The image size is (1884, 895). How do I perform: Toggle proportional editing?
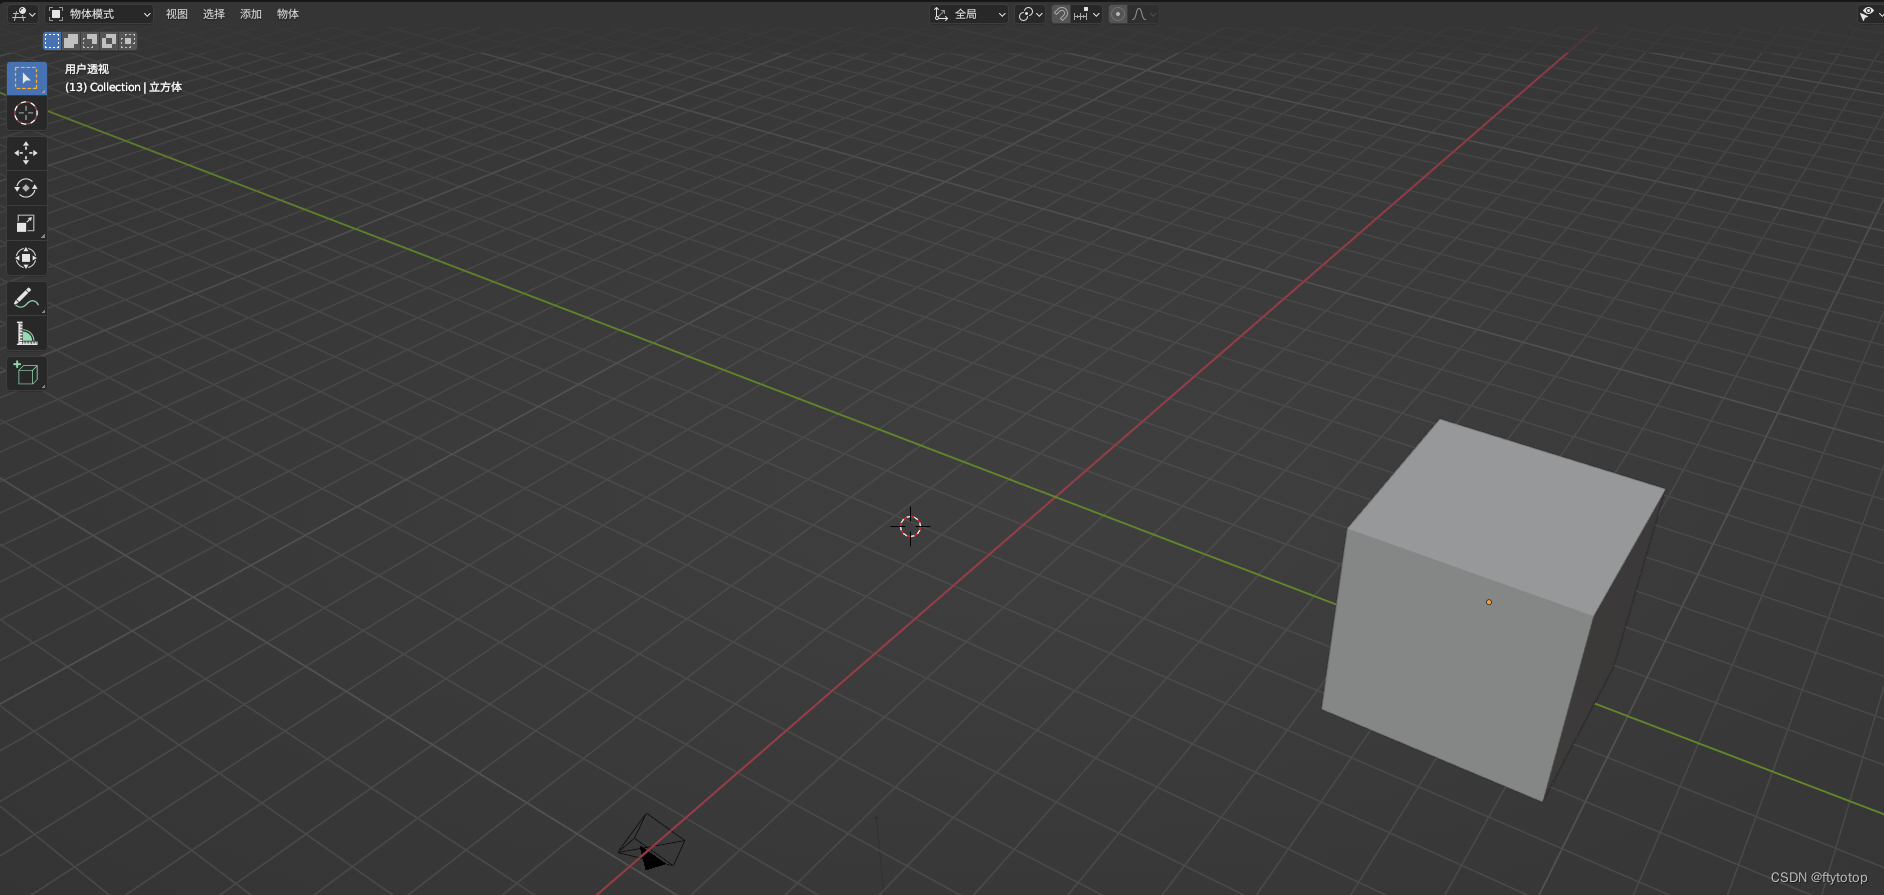pyautogui.click(x=1118, y=14)
